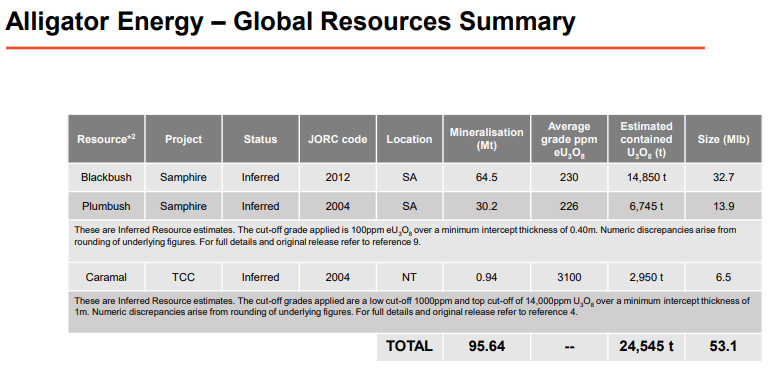Click the Location column header
768x370 pixels.
coord(409,139)
